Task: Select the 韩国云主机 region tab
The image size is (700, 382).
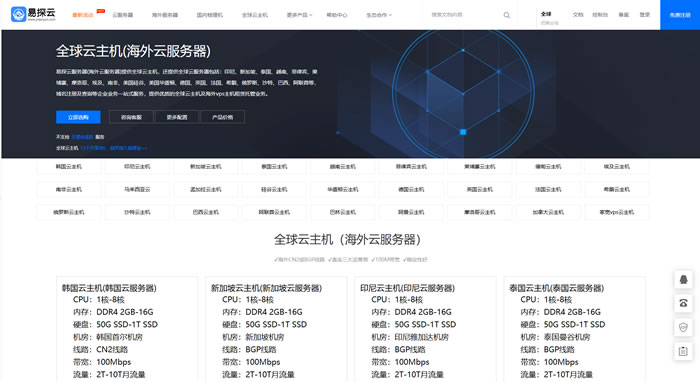Action: pyautogui.click(x=69, y=166)
